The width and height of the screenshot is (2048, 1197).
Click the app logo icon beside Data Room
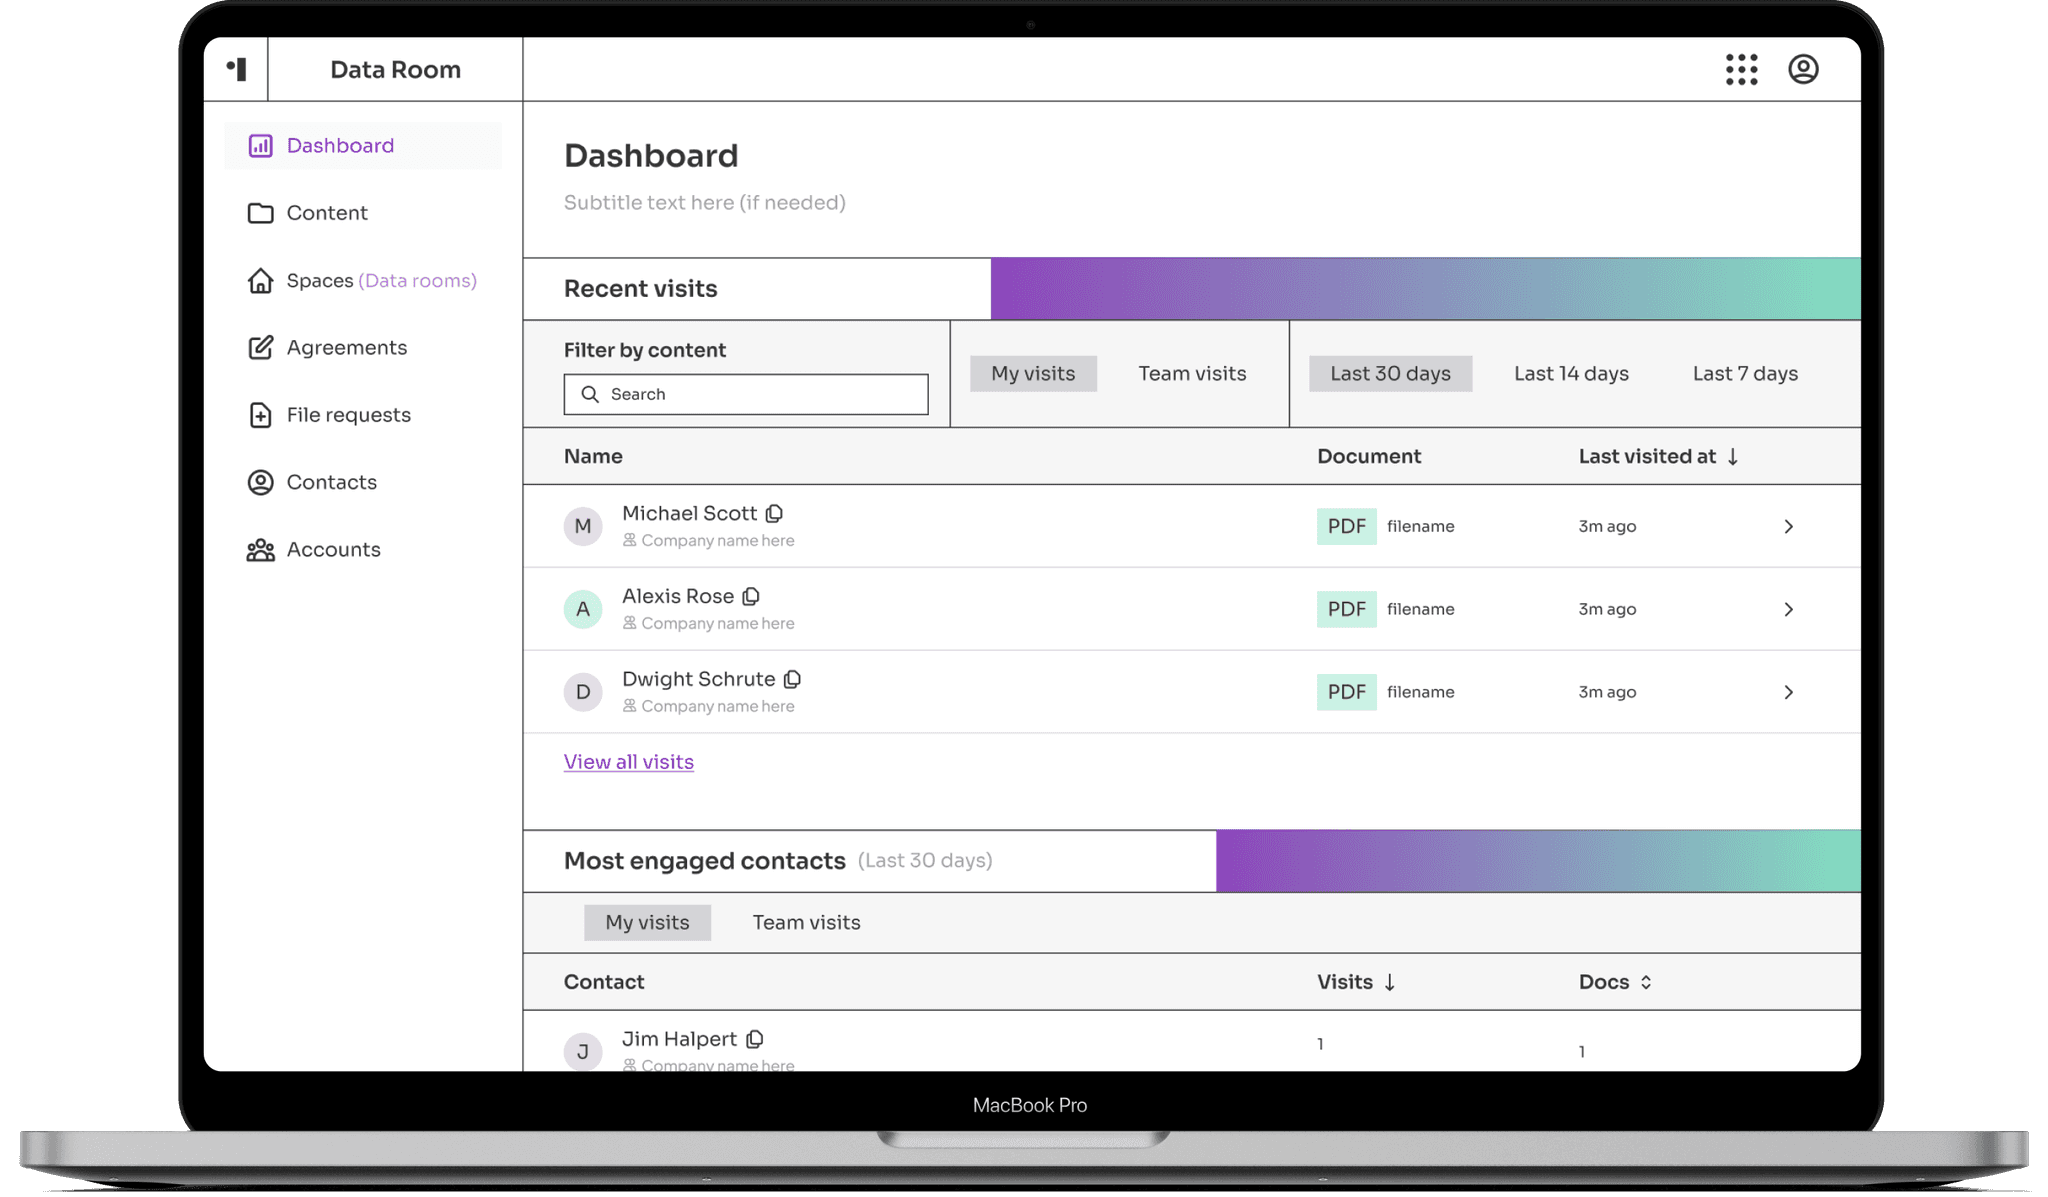[x=237, y=69]
